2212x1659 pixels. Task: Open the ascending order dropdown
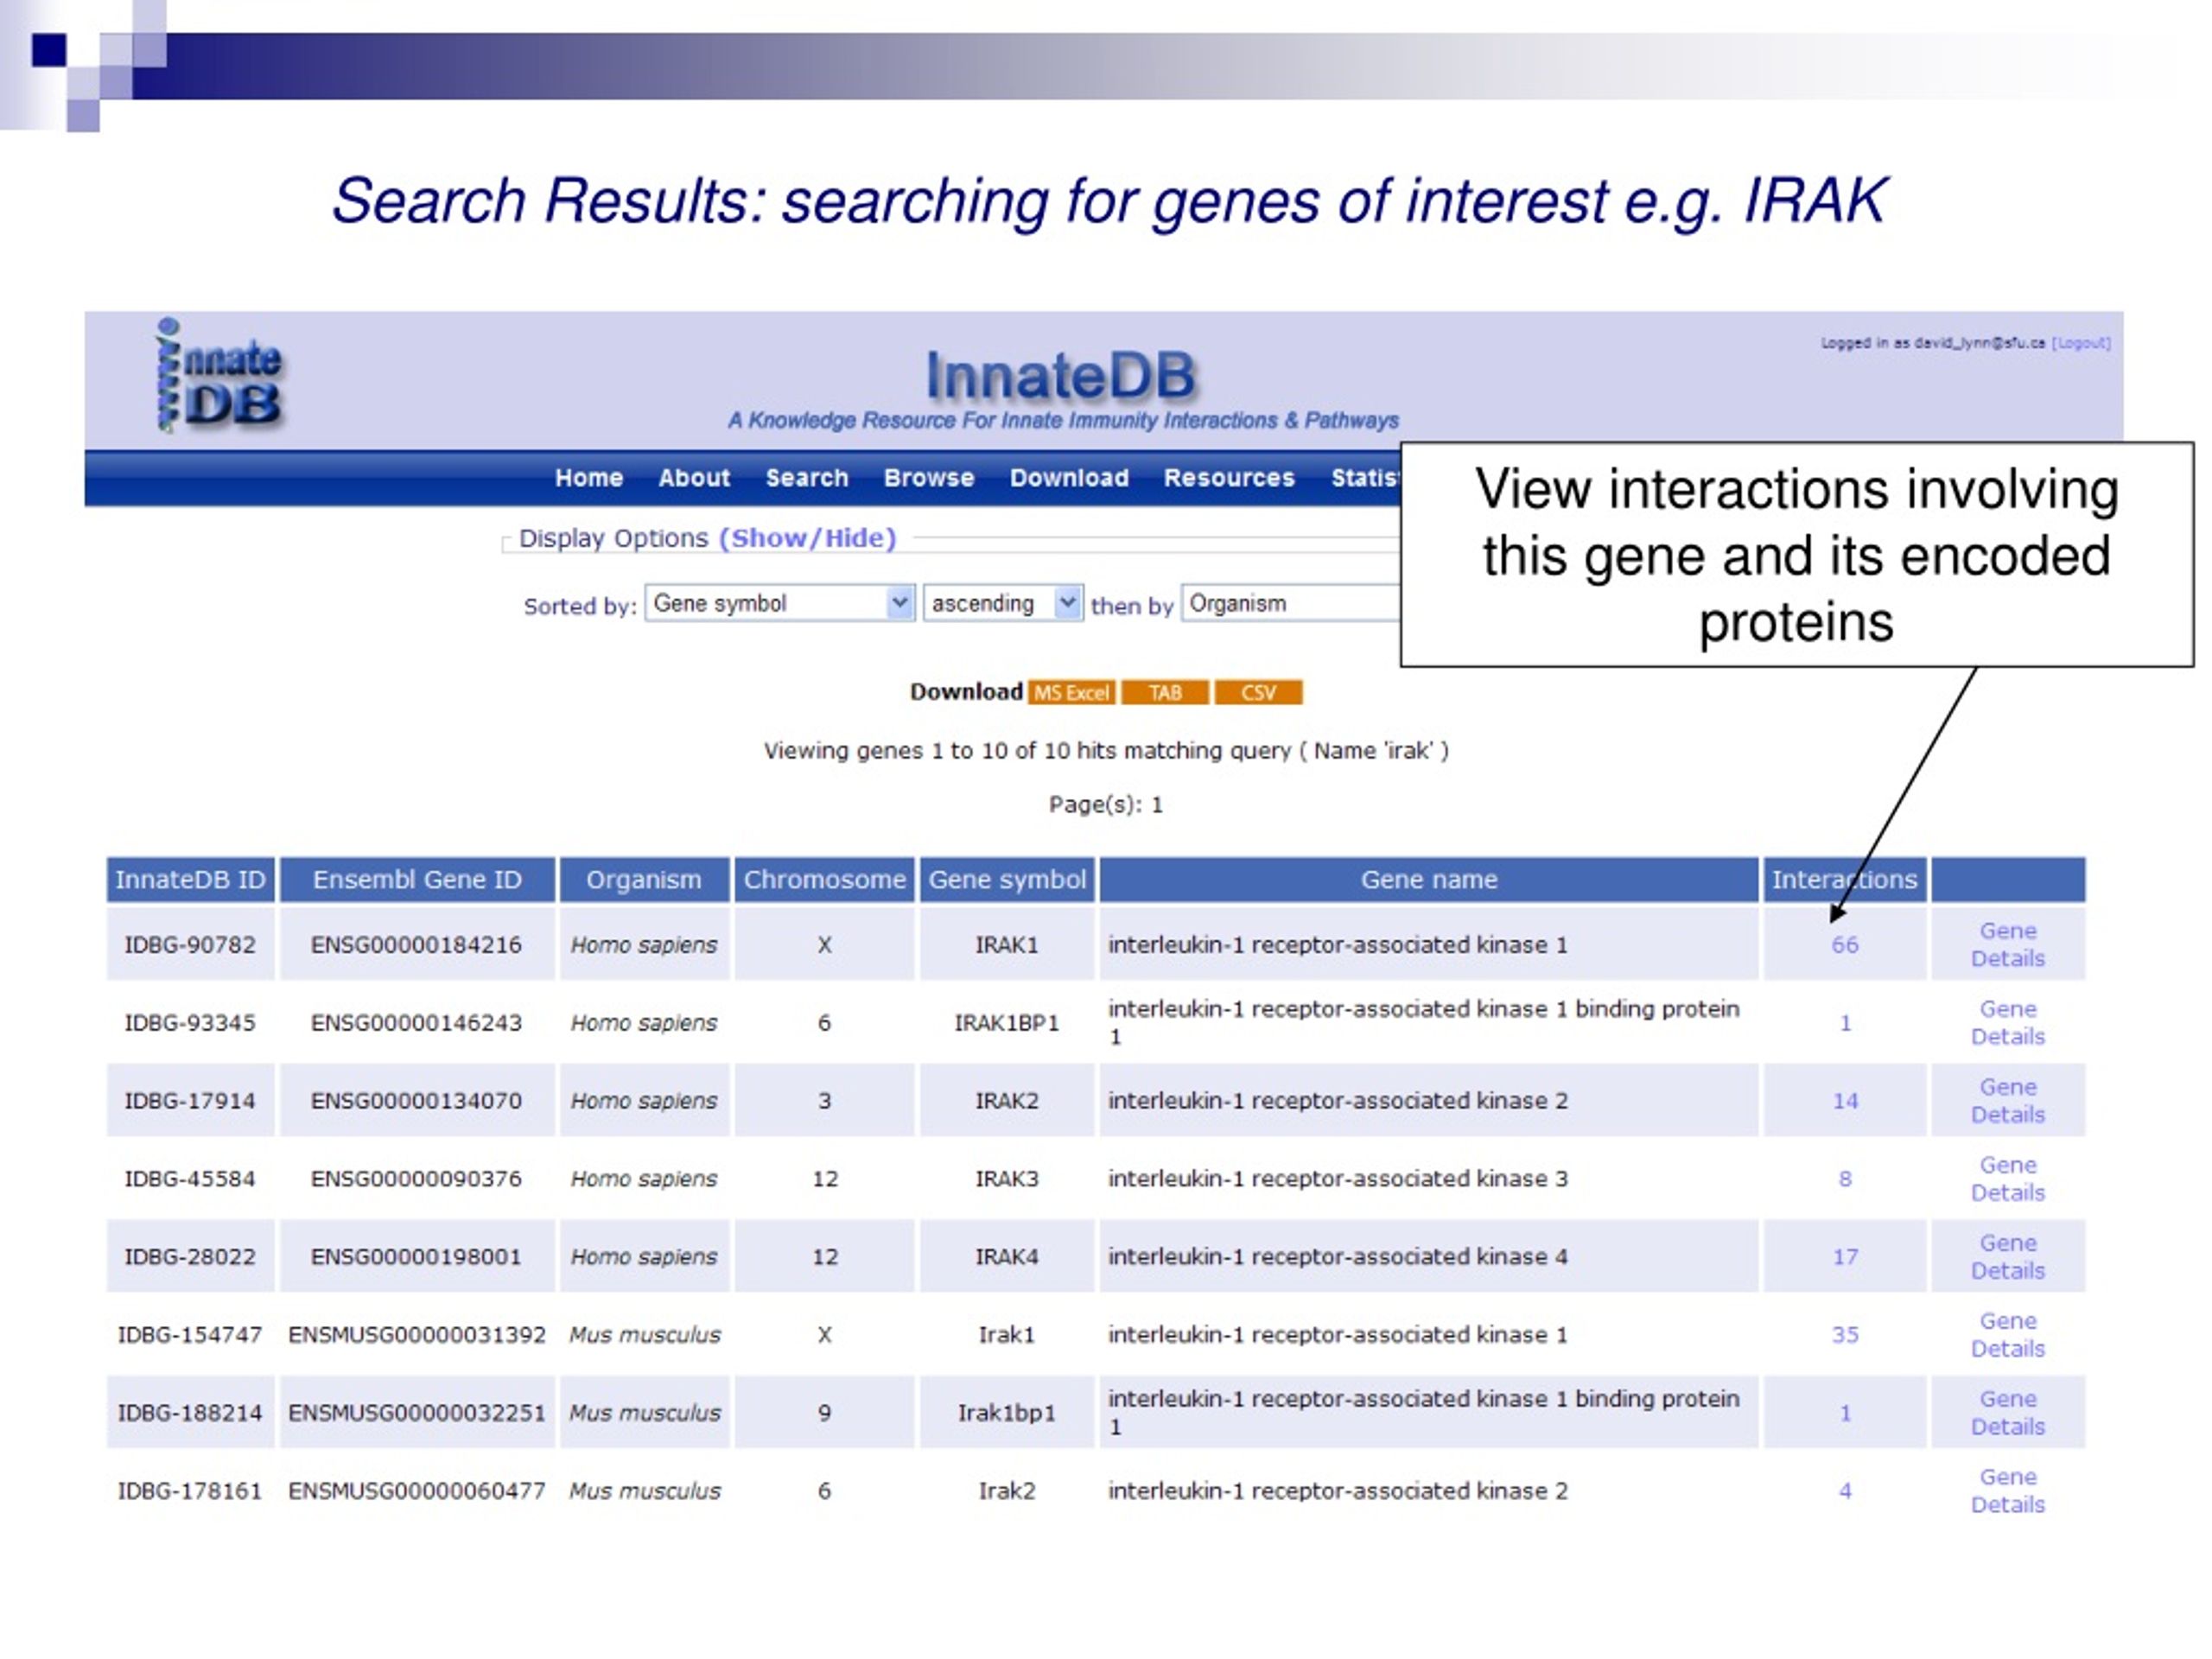click(x=1003, y=603)
